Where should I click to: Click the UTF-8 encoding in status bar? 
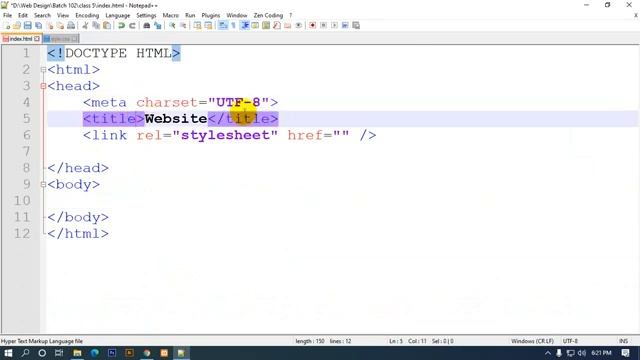(570, 341)
